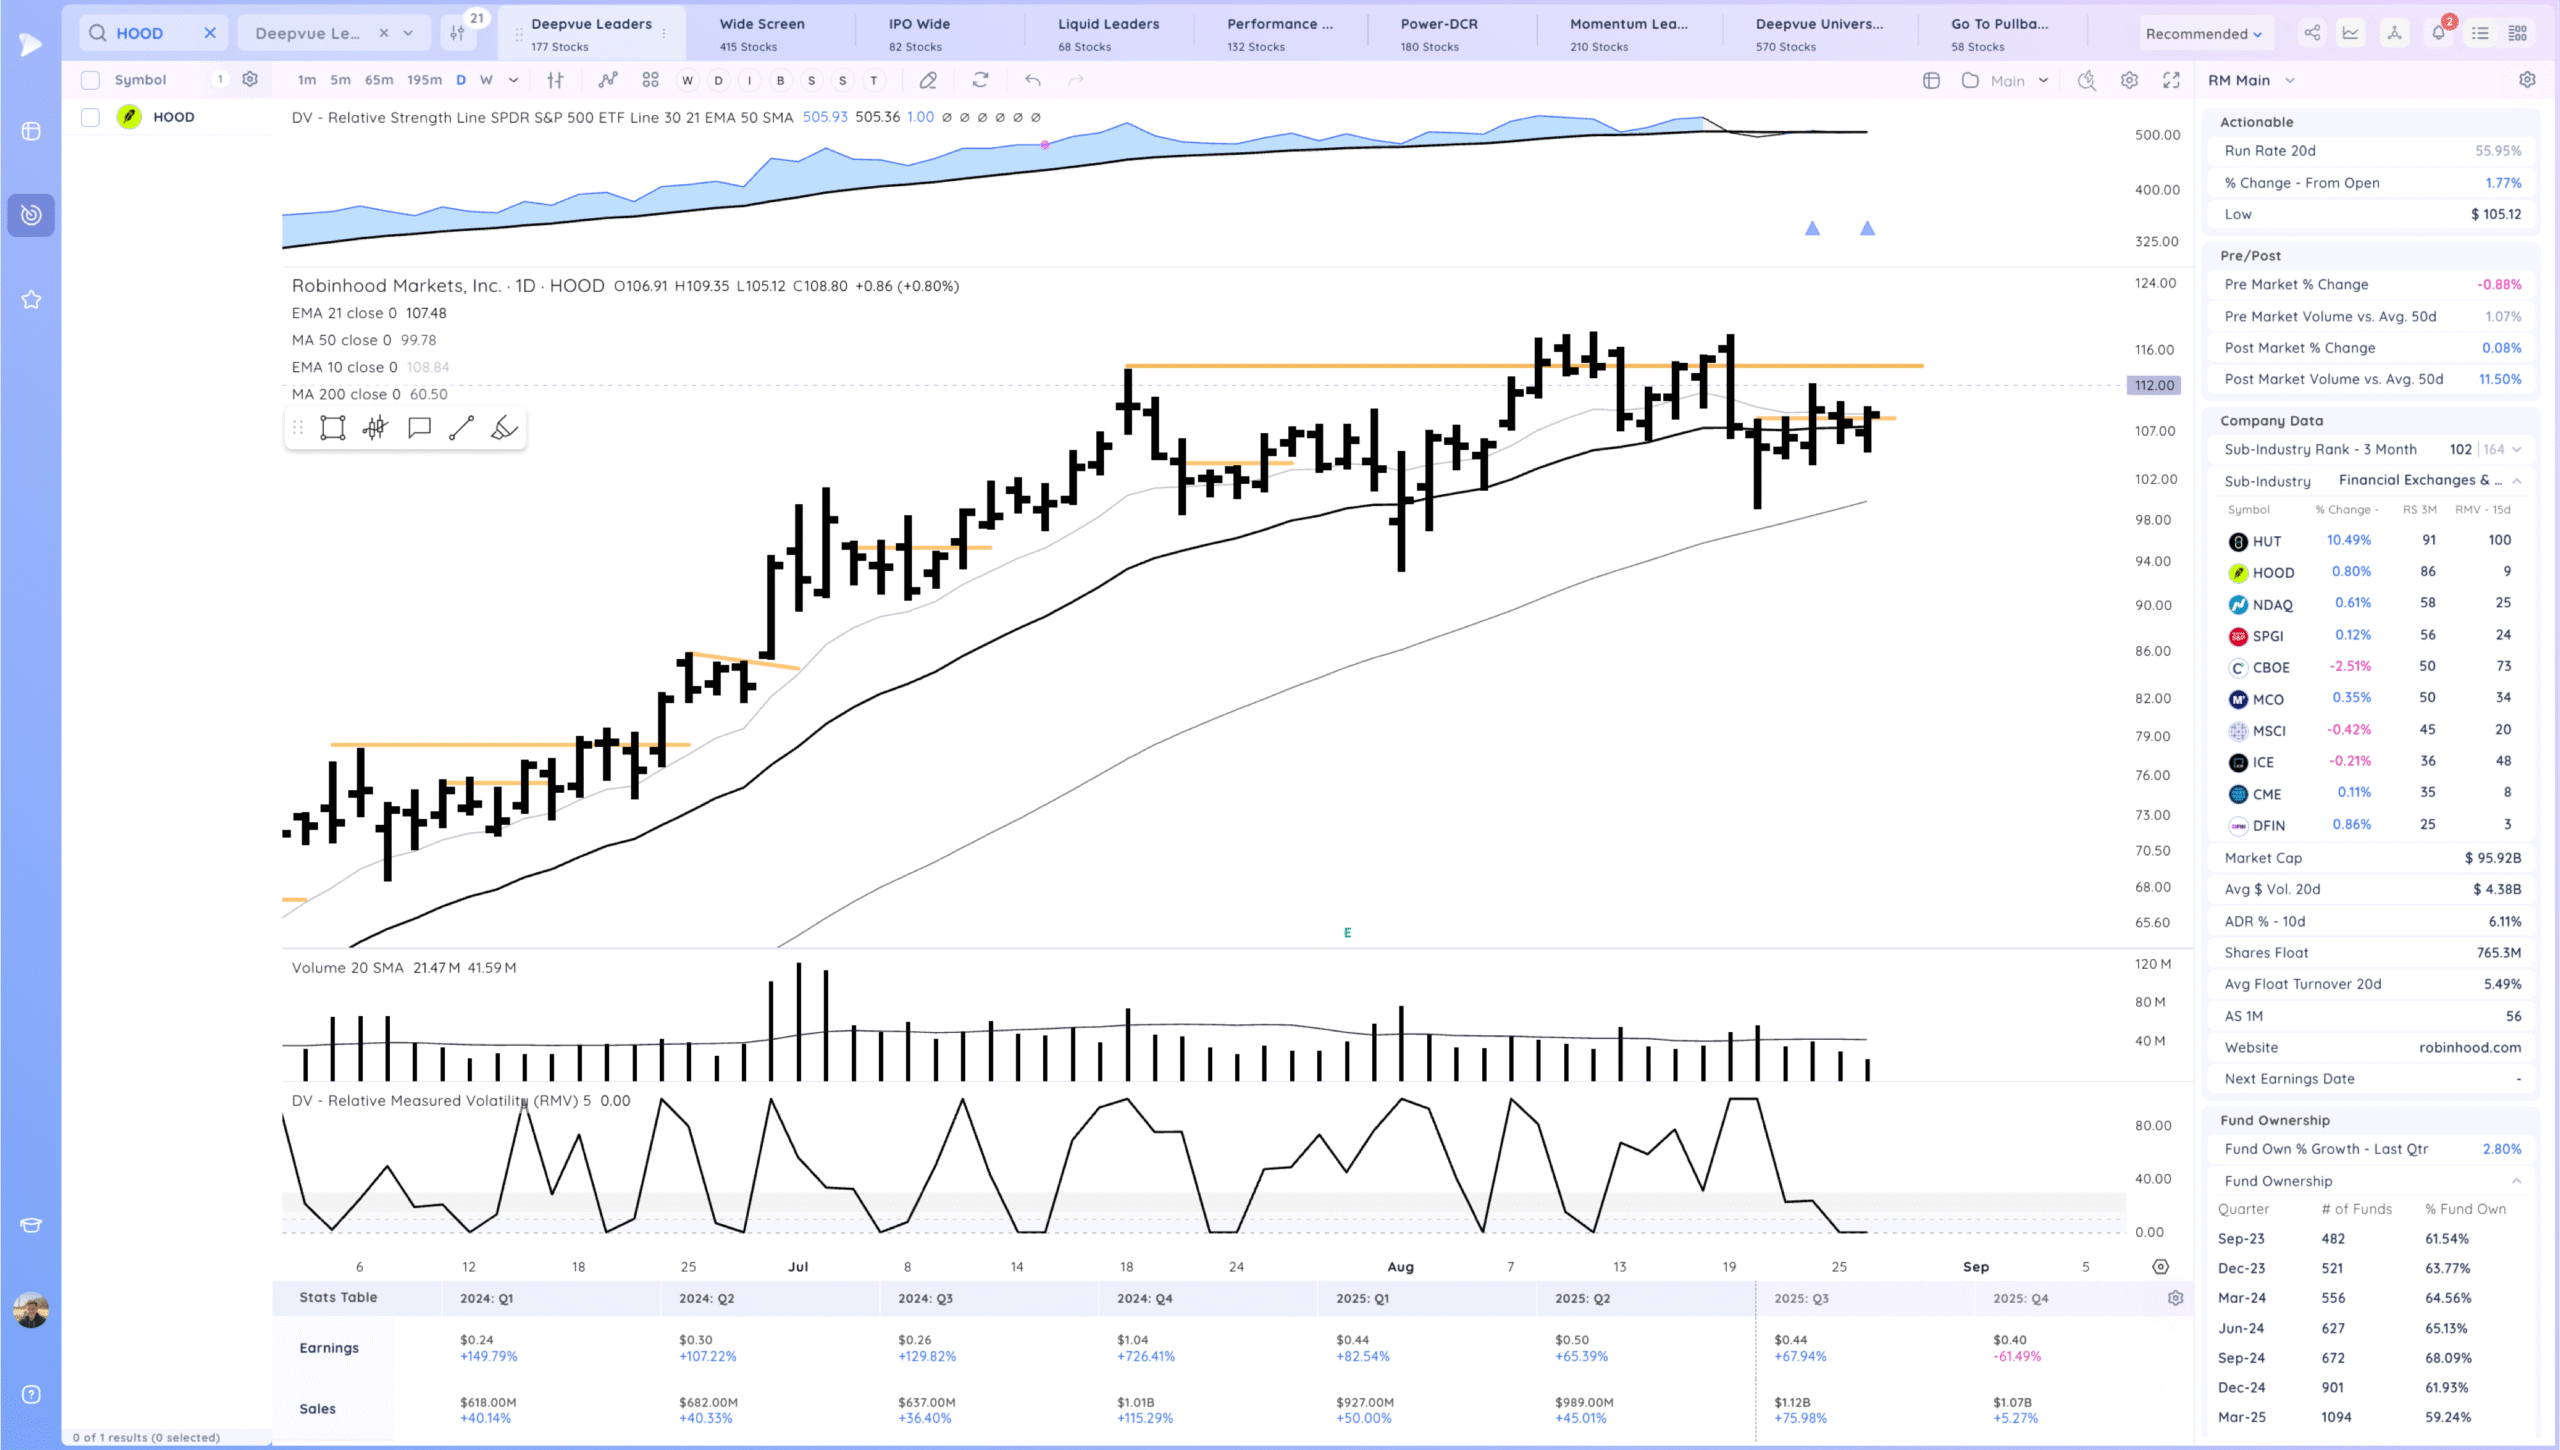Open the notifications bell icon
This screenshot has width=2560, height=1450.
coord(2438,33)
